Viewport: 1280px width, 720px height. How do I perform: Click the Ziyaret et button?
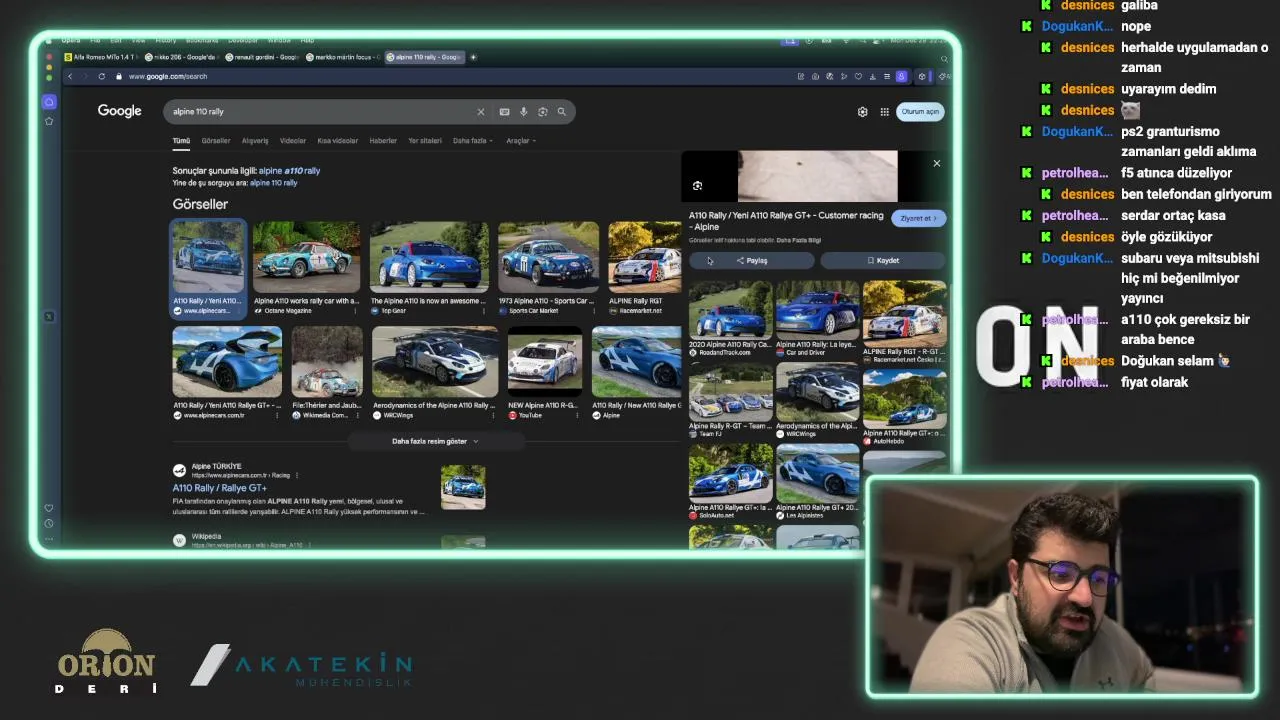coord(918,218)
